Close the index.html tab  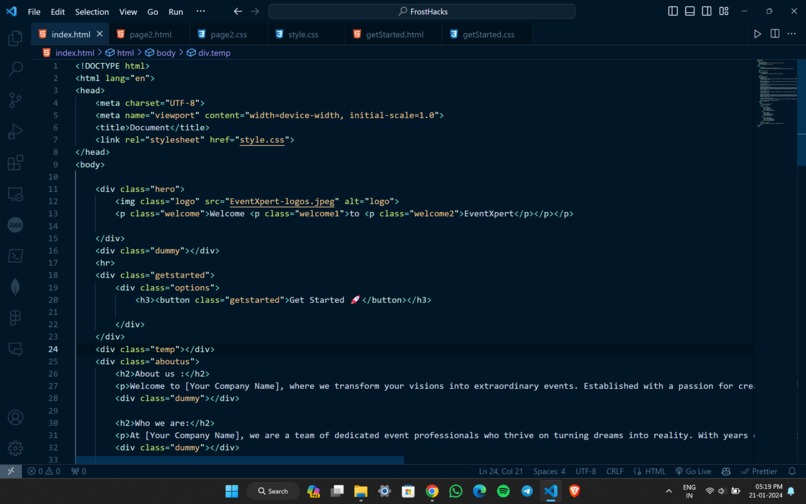coord(100,34)
